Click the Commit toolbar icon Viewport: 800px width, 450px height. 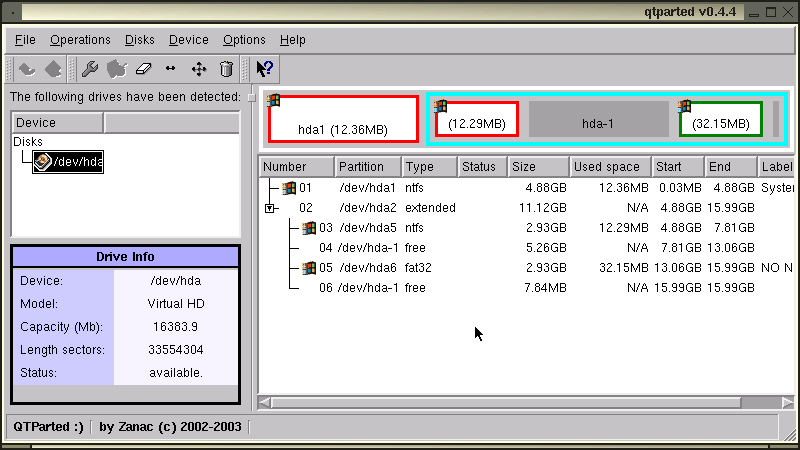53,69
